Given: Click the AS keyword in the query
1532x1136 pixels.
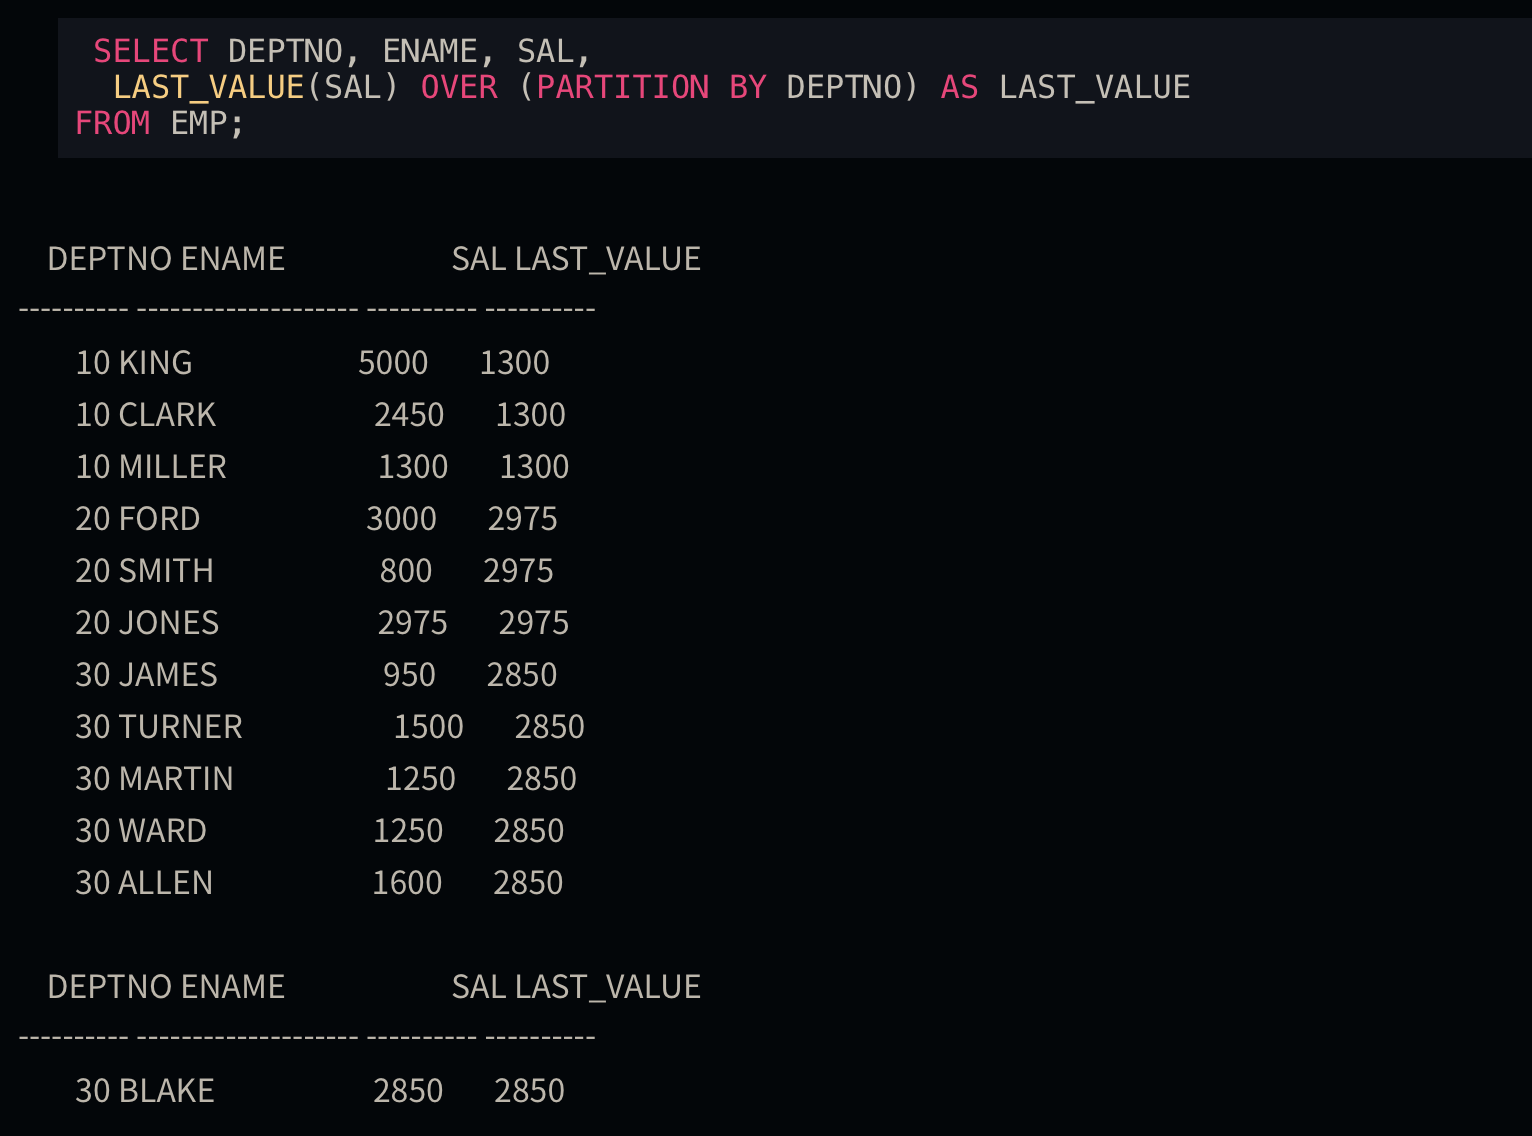Looking at the screenshot, I should pyautogui.click(x=959, y=87).
